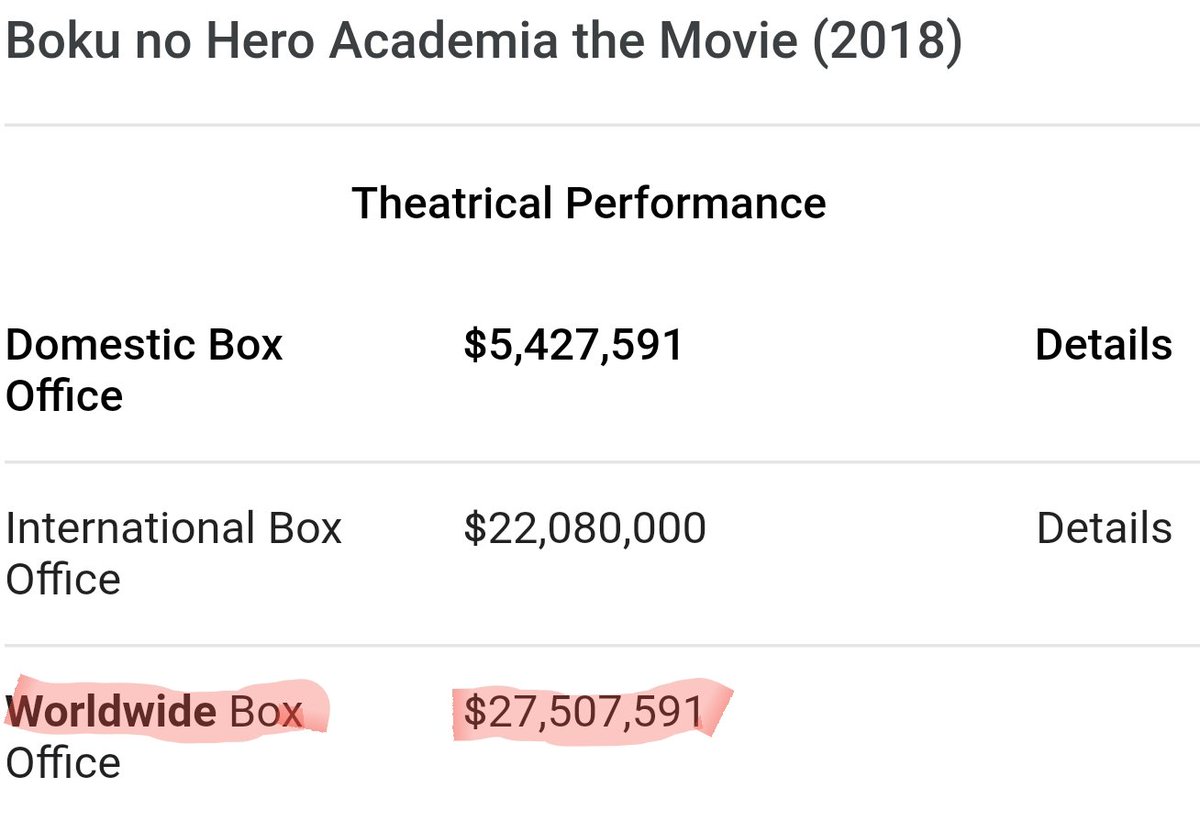Open Details link for International Box Office
This screenshot has height=821, width=1200.
tap(1103, 528)
